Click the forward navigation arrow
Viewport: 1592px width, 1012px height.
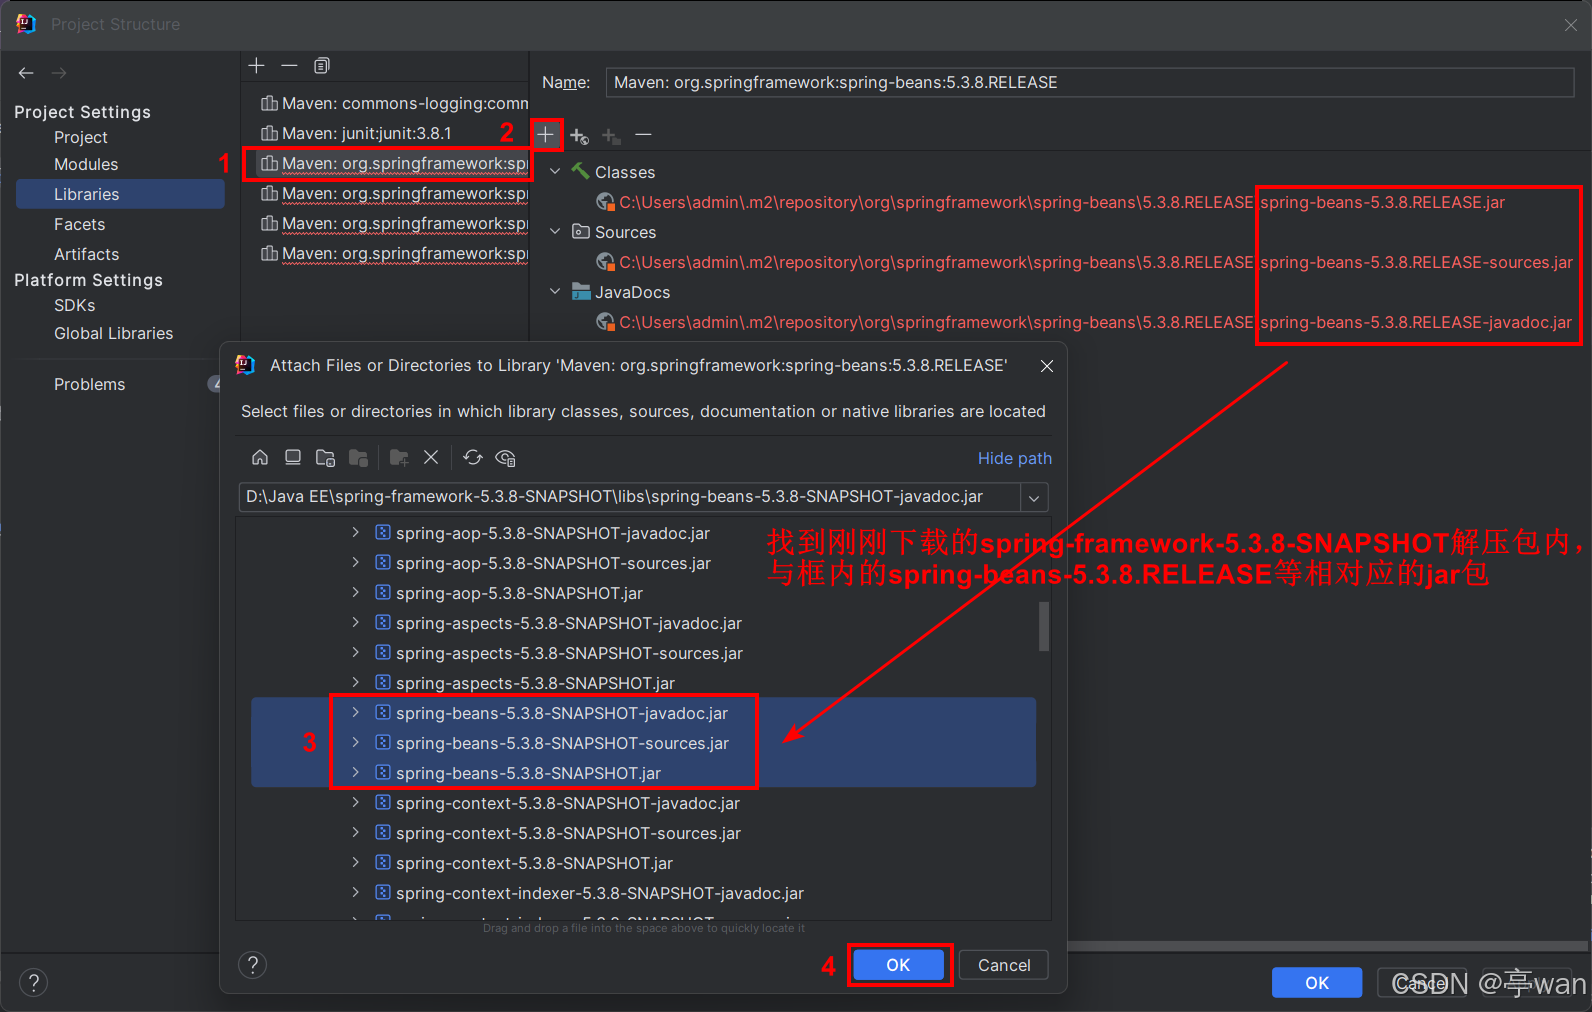coord(59,73)
